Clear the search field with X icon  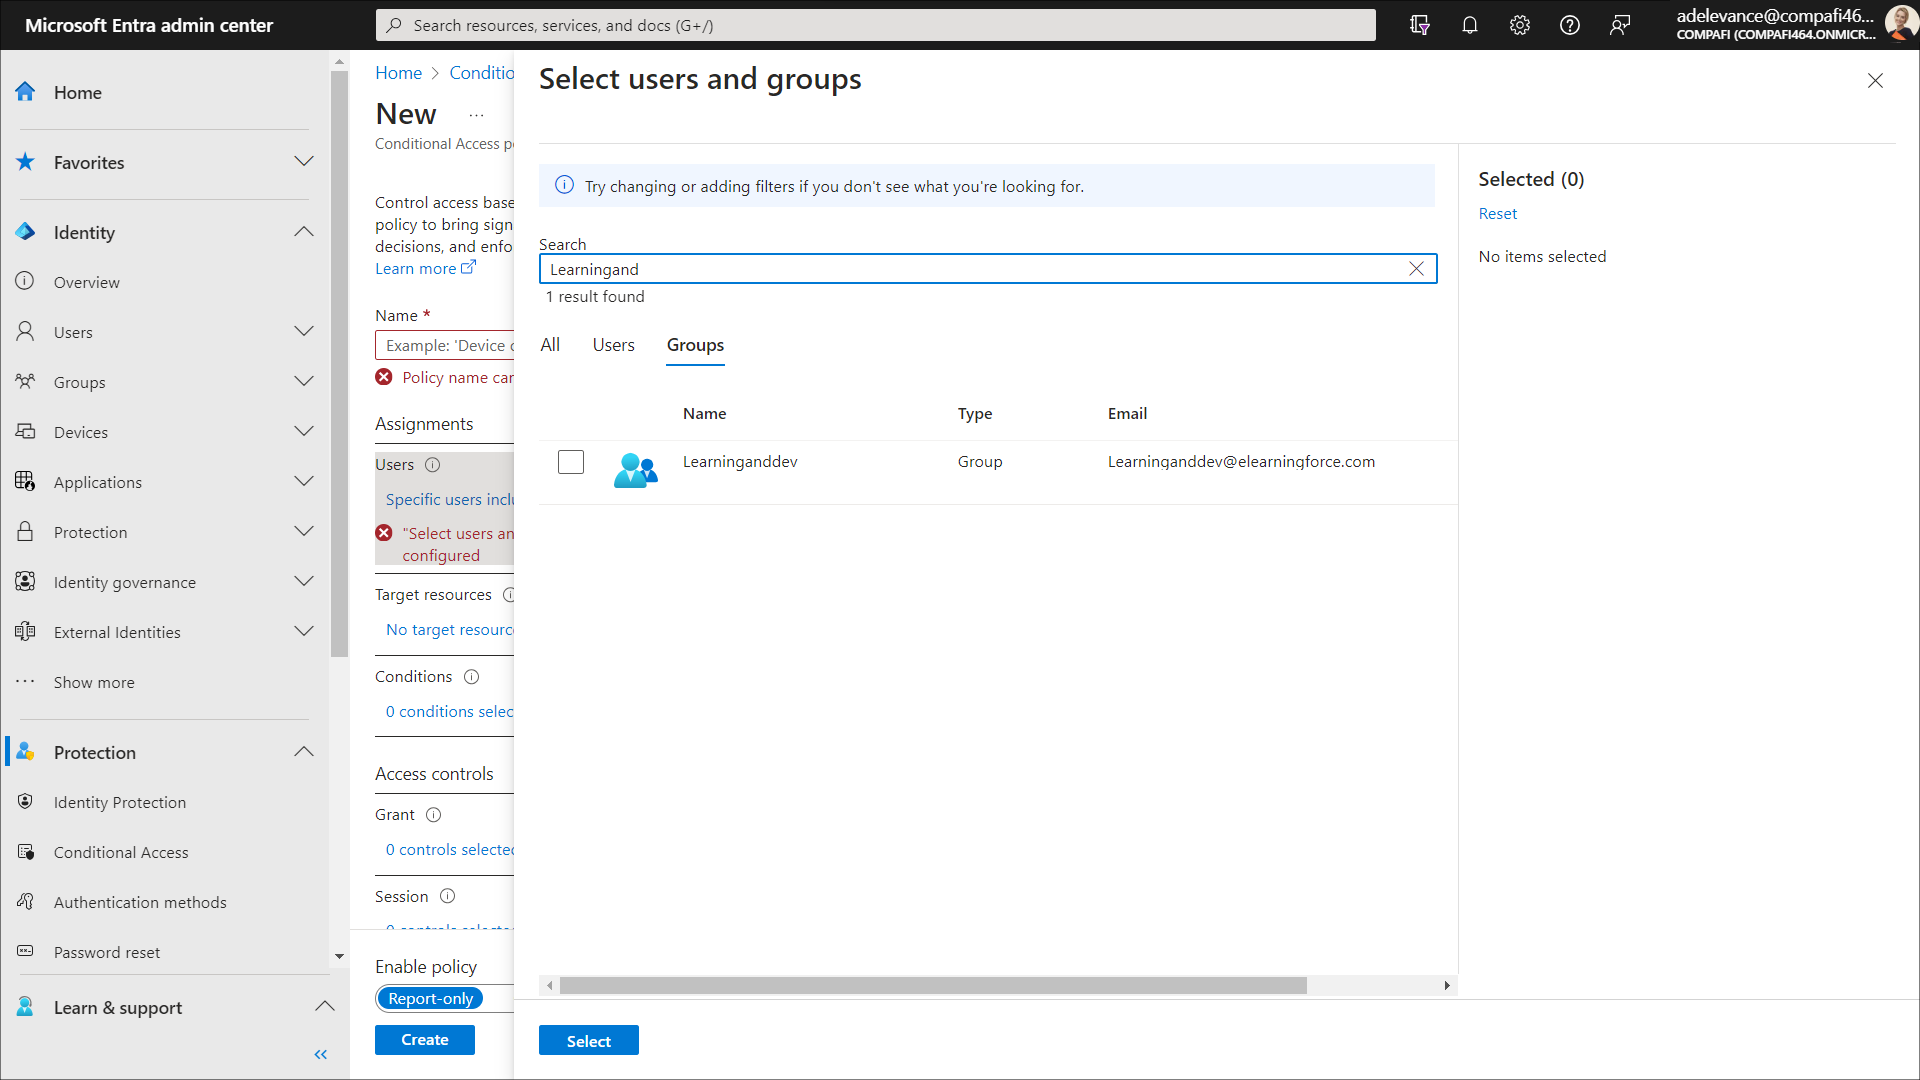(x=1416, y=269)
